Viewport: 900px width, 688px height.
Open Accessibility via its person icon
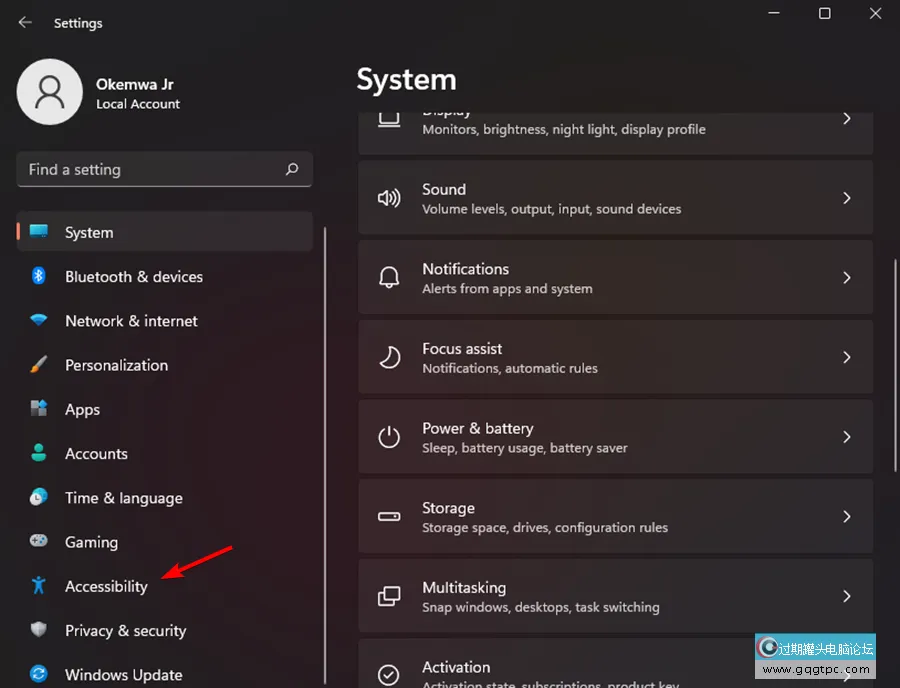tap(37, 586)
